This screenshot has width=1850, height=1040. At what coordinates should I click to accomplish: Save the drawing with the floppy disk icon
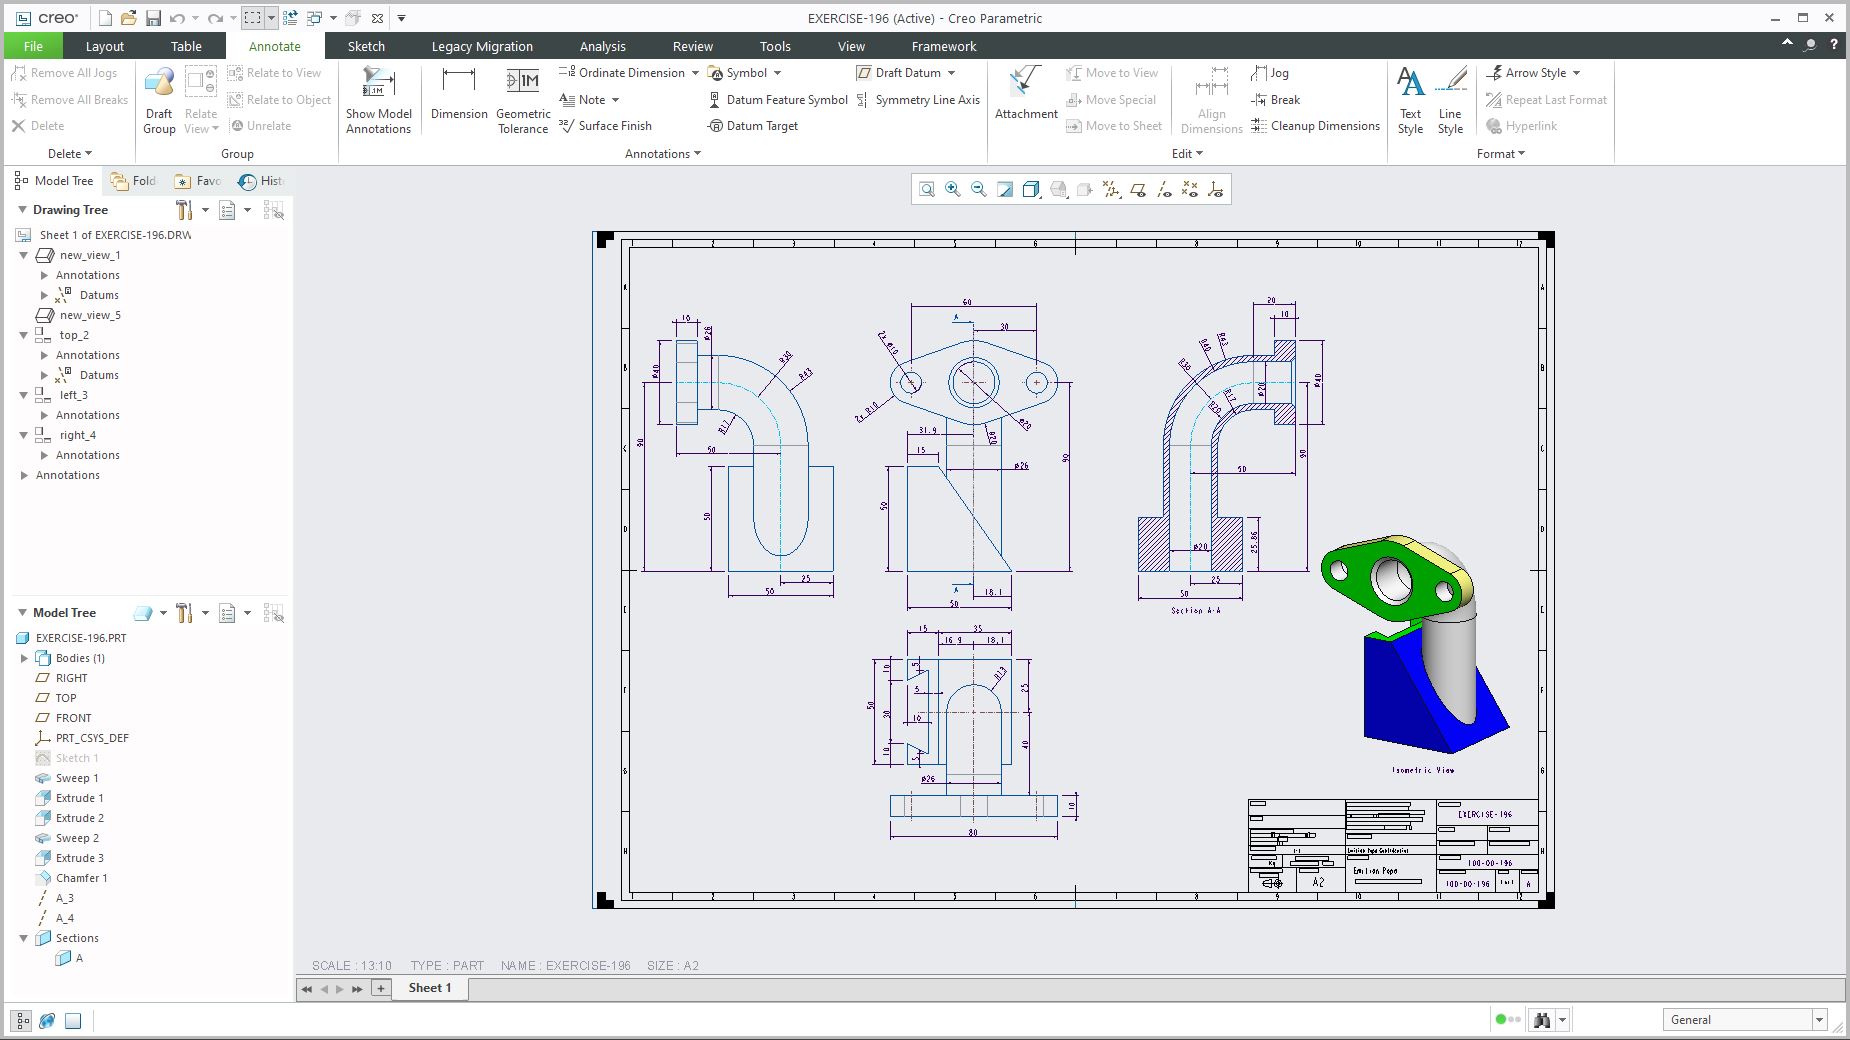coord(153,18)
